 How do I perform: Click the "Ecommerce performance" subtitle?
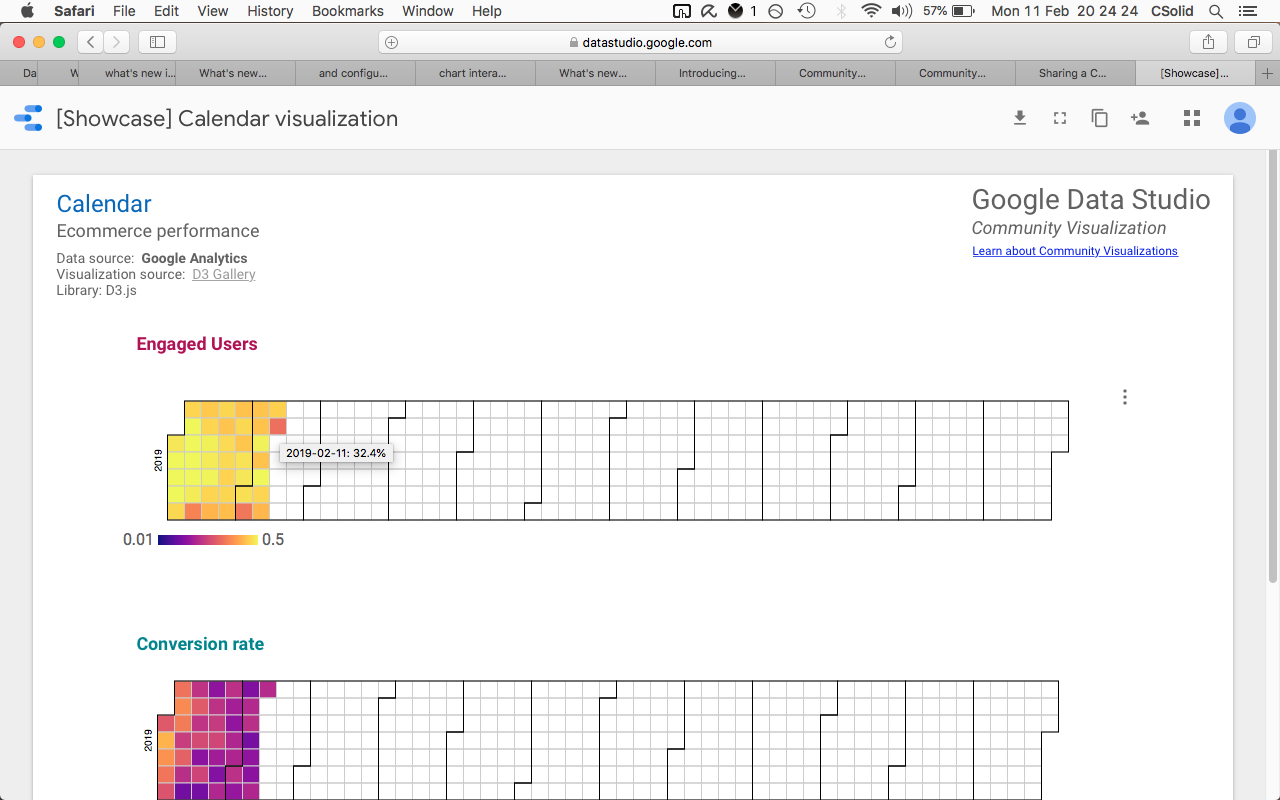(x=158, y=231)
